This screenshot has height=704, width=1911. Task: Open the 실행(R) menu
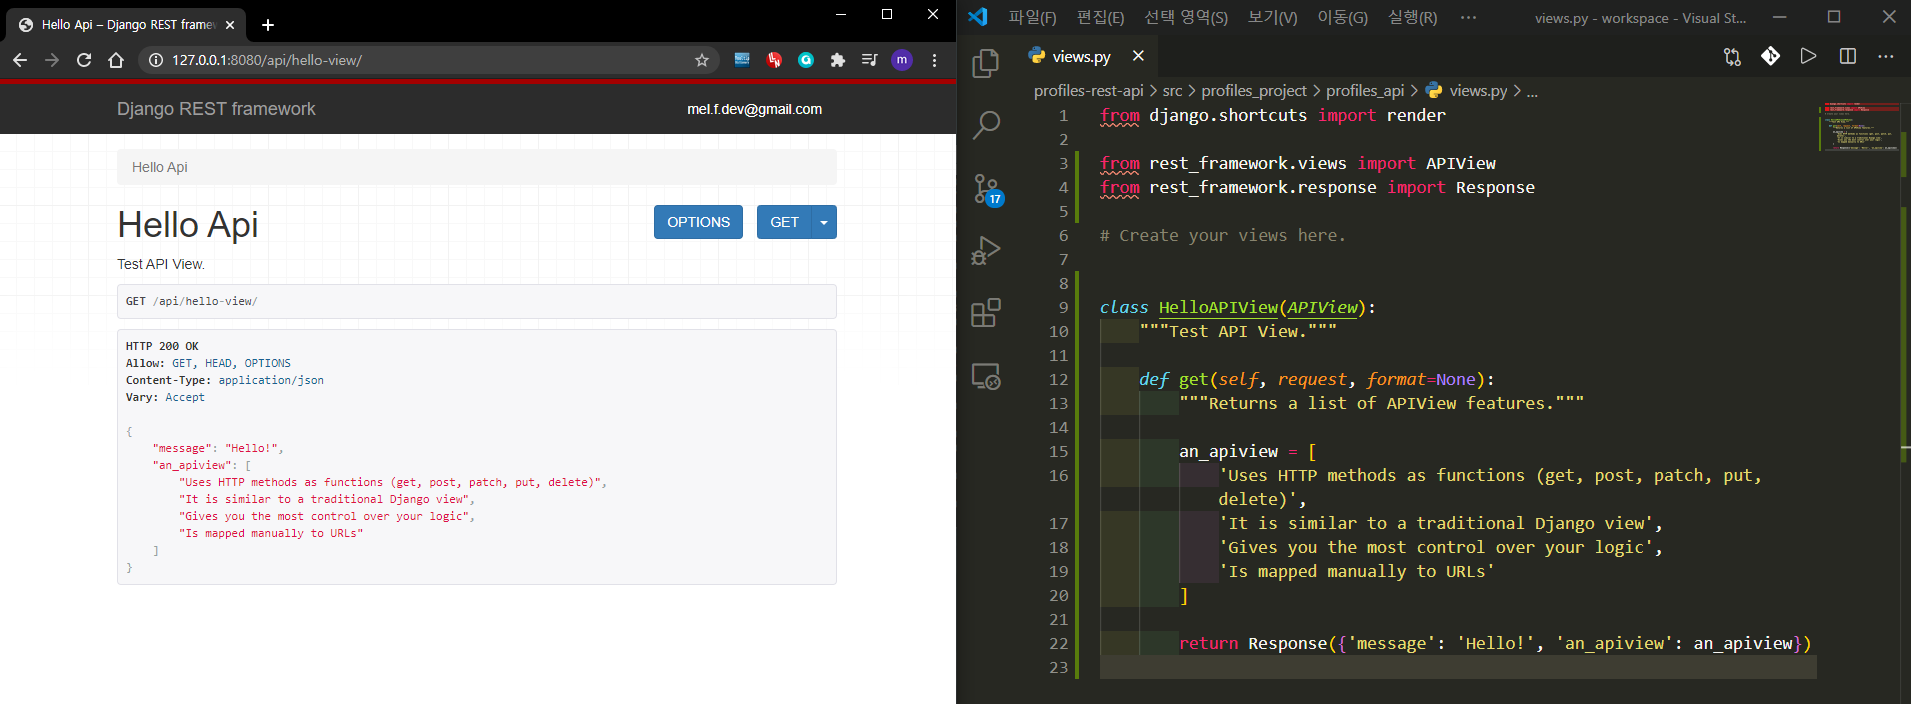pos(1412,17)
